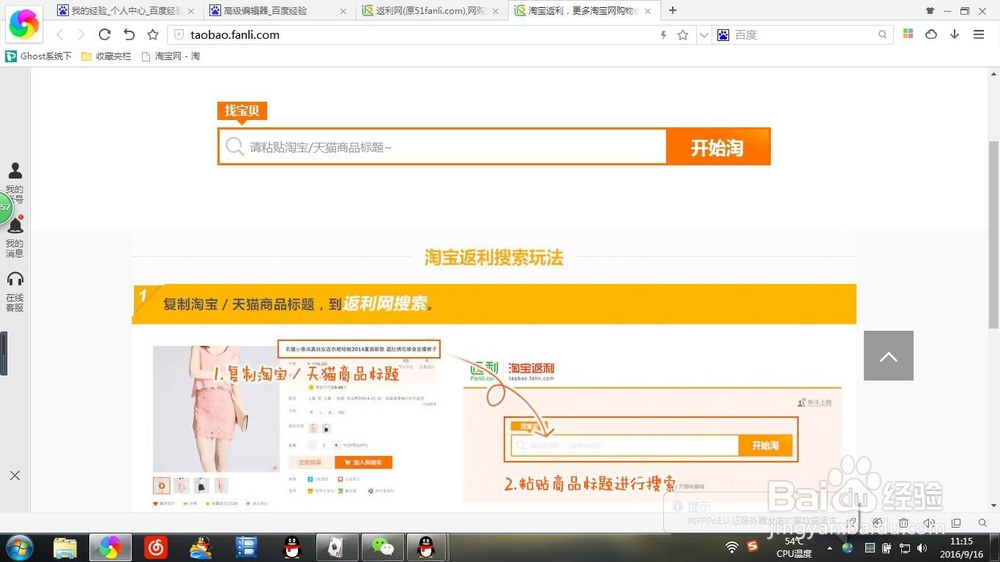Click the browser's colorful logo
The width and height of the screenshot is (1000, 562).
coord(24,24)
